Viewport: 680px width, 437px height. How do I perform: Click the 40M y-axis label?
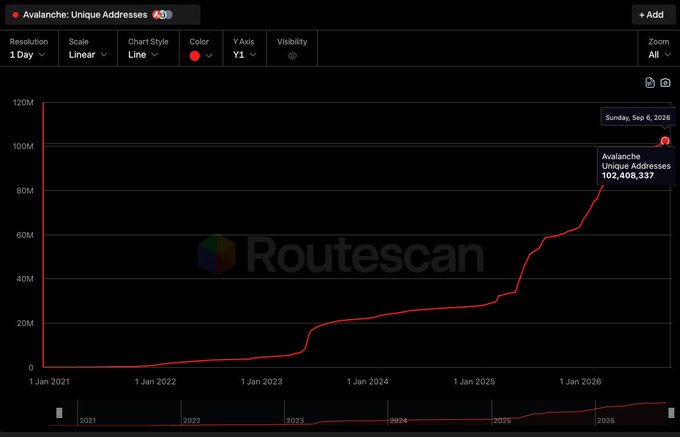[x=25, y=279]
